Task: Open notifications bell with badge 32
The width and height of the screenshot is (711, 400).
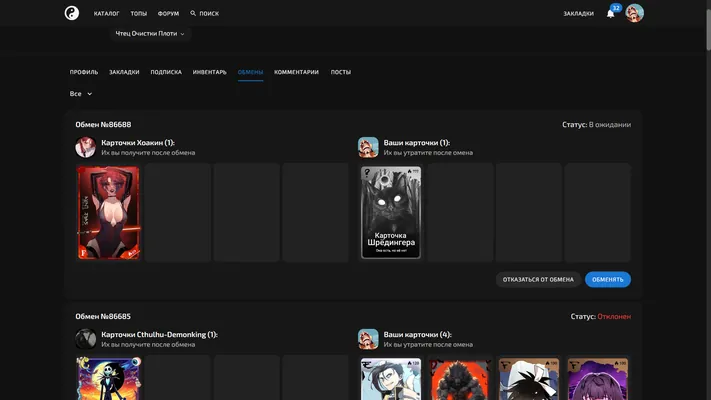Action: pyautogui.click(x=611, y=13)
